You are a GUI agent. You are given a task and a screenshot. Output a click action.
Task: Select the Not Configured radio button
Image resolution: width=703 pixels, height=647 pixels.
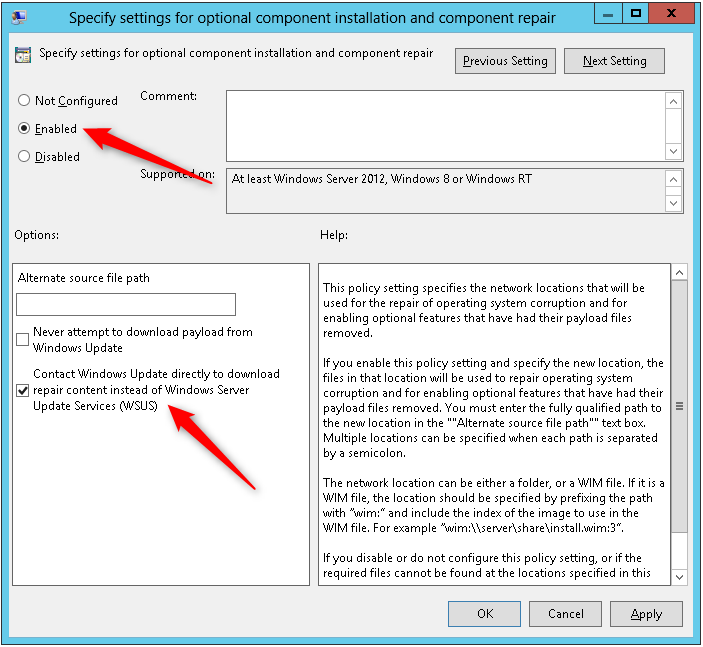click(x=25, y=101)
